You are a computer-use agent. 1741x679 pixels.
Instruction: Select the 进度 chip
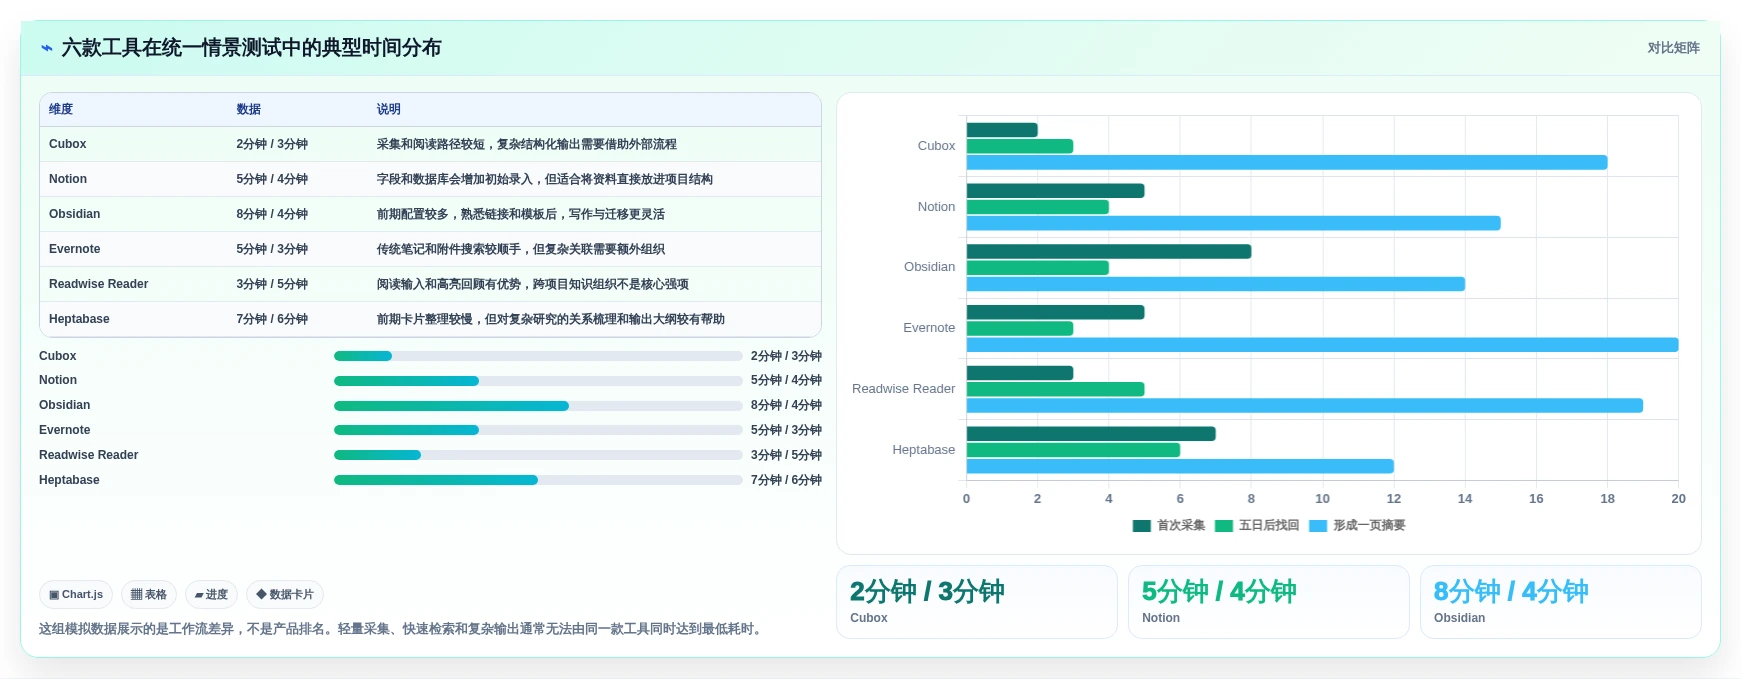tap(211, 594)
